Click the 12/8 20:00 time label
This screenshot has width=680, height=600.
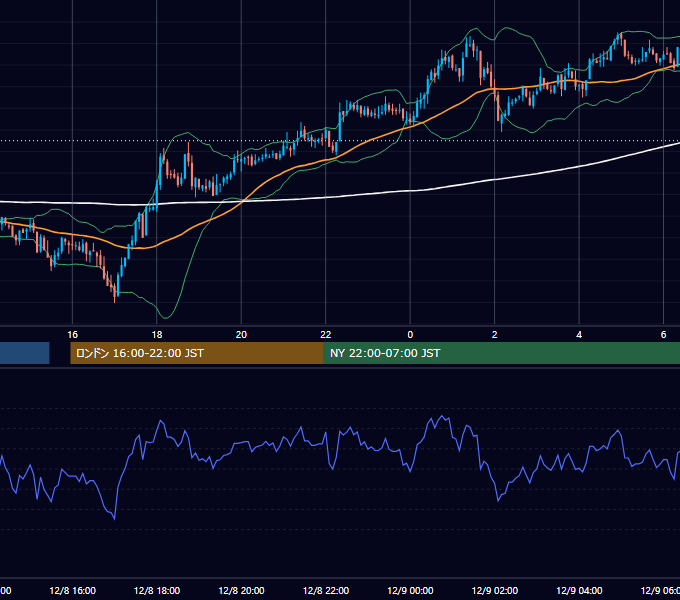click(241, 591)
